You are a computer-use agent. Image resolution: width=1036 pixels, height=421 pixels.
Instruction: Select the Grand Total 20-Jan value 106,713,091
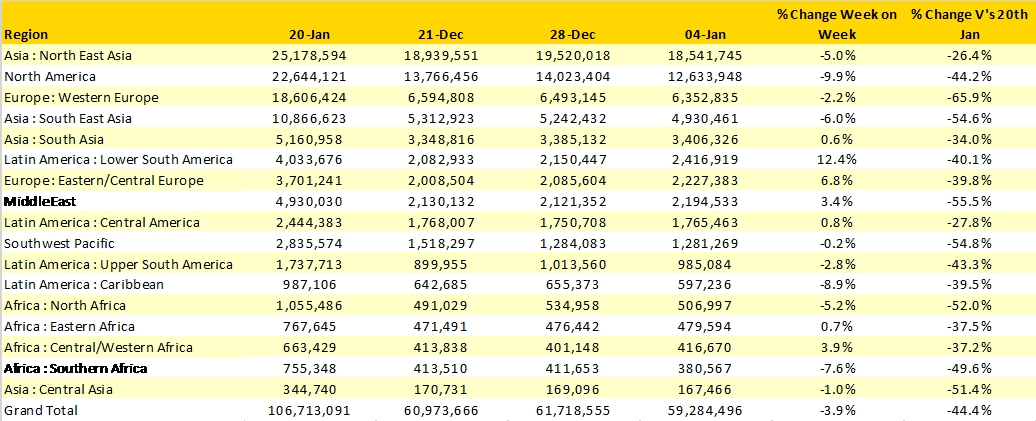[x=309, y=410]
